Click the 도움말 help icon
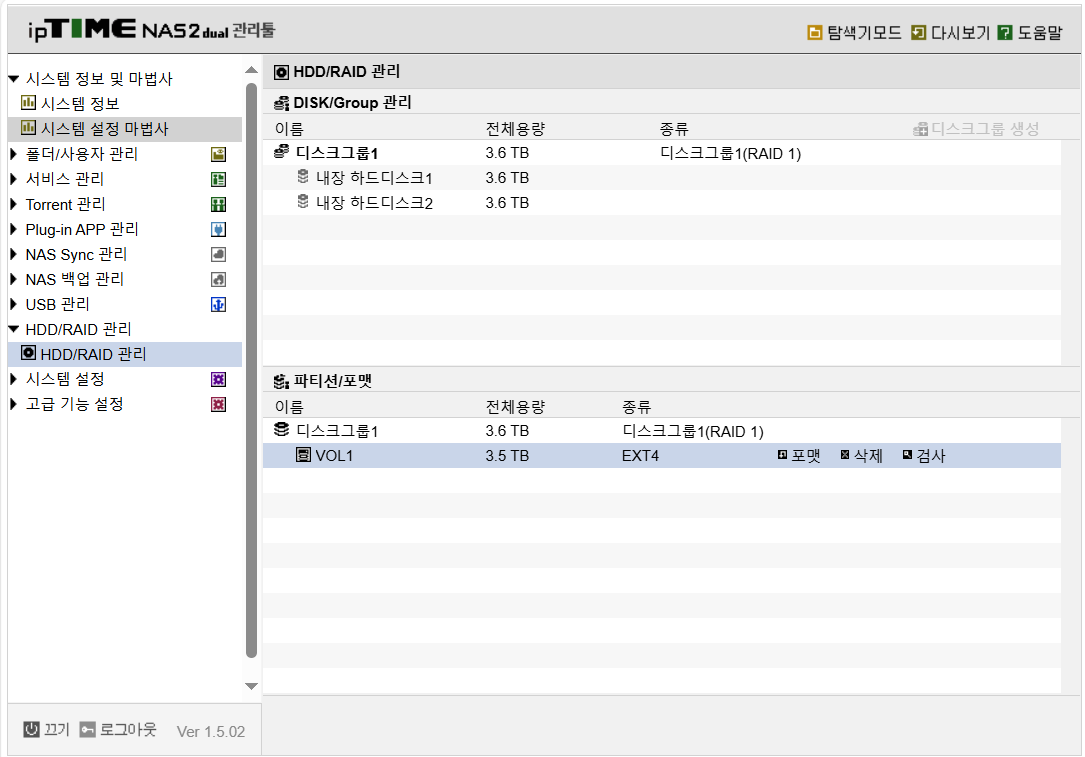Screen dimensions: 1085x757 click(x=1005, y=33)
